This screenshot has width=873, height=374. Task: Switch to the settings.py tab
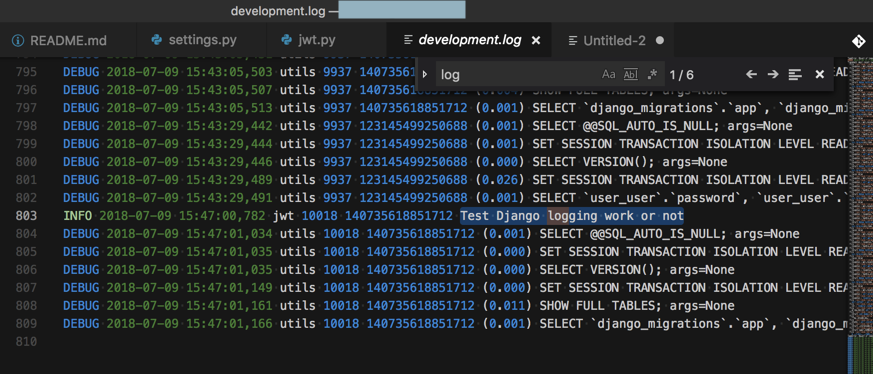(202, 40)
